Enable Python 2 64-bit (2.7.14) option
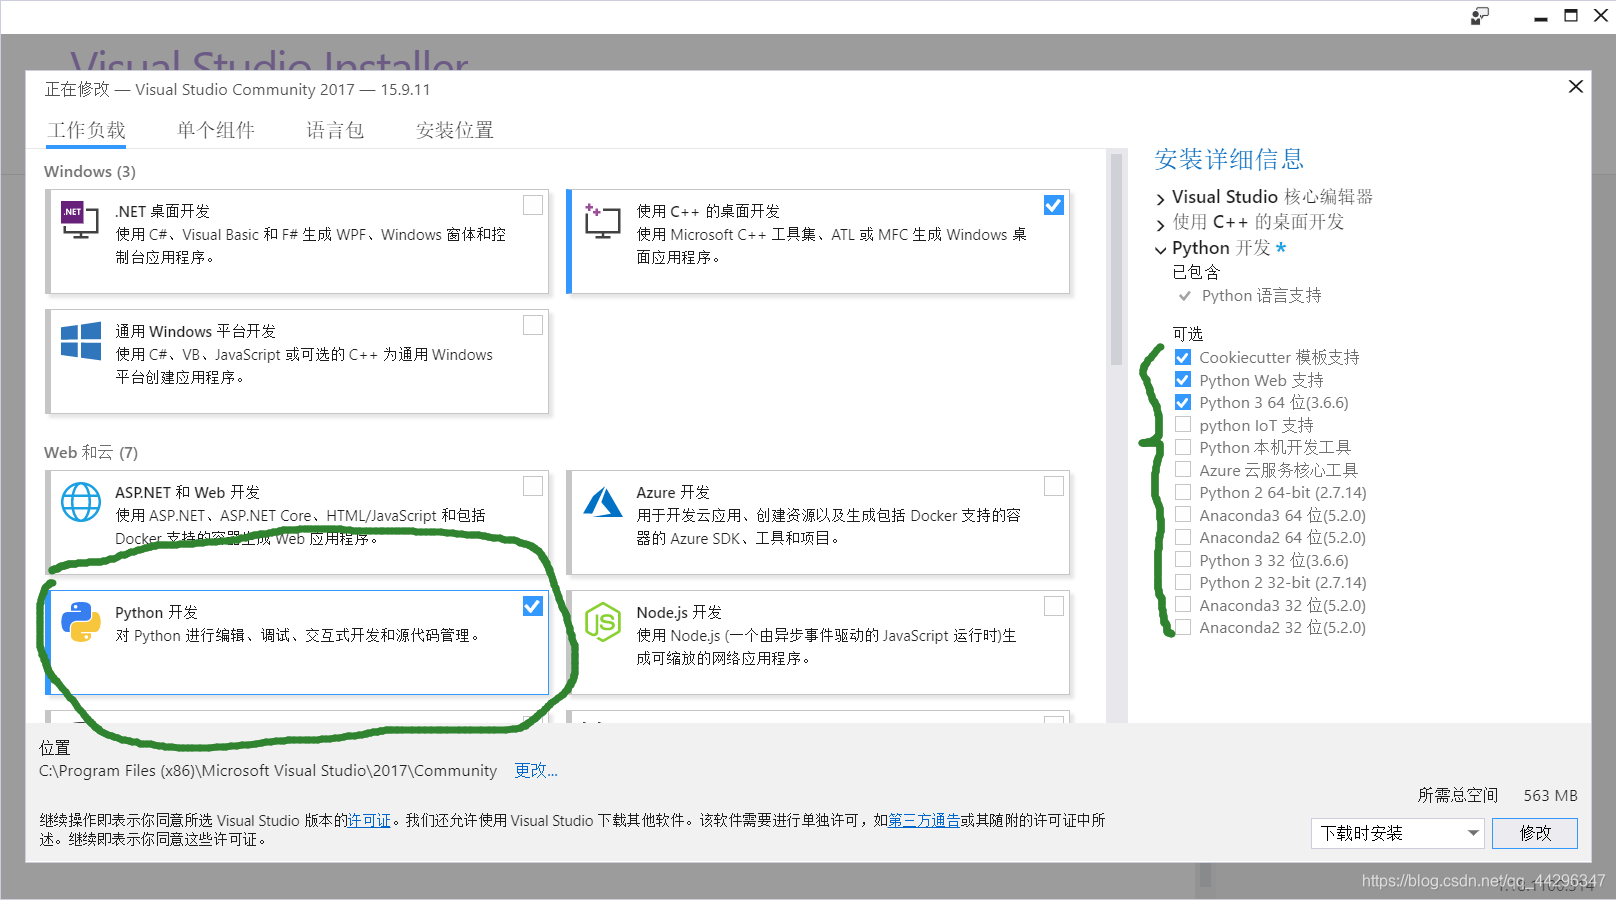 1183,492
